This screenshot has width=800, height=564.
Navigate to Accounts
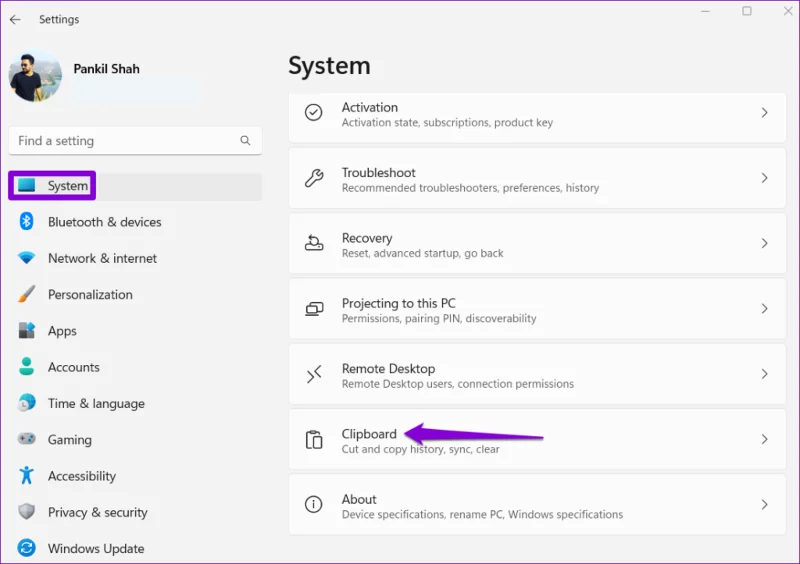[x=135, y=367]
